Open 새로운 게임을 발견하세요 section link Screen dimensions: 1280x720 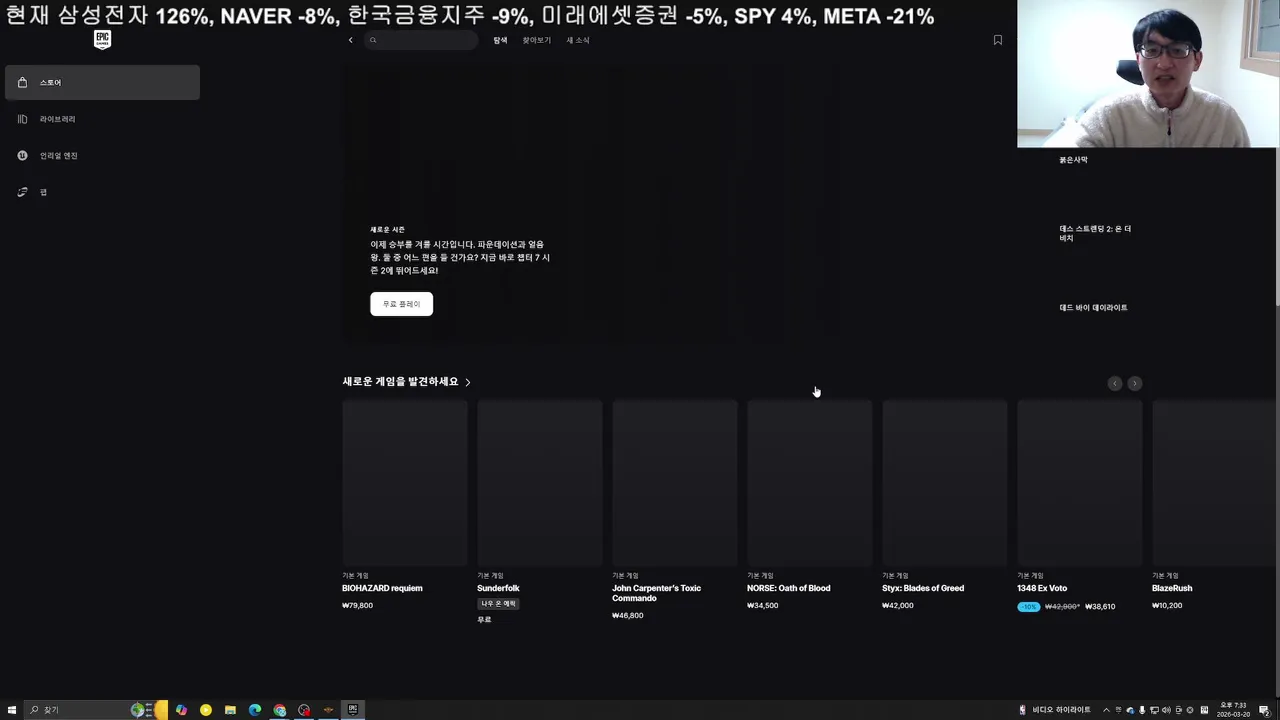[x=406, y=381]
